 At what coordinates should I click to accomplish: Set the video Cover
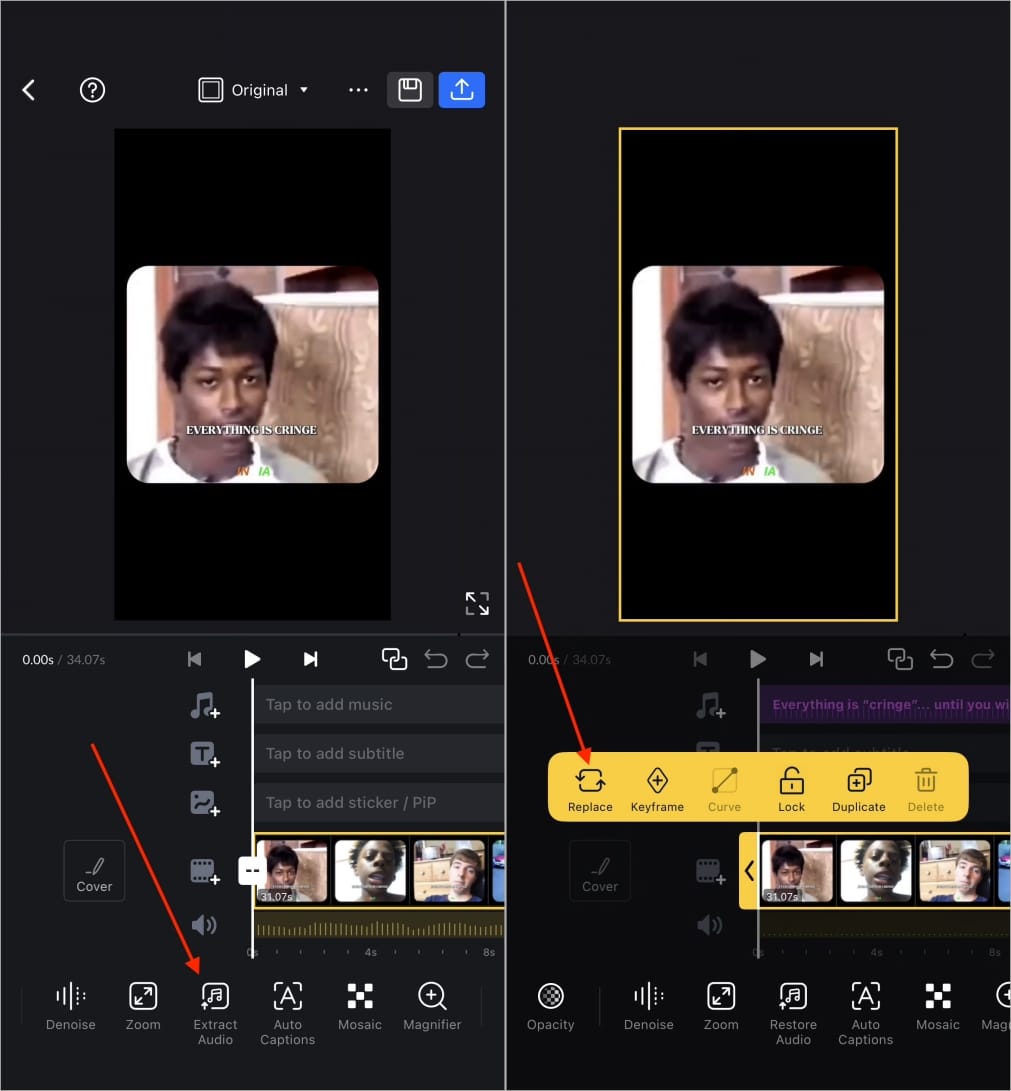pos(94,870)
